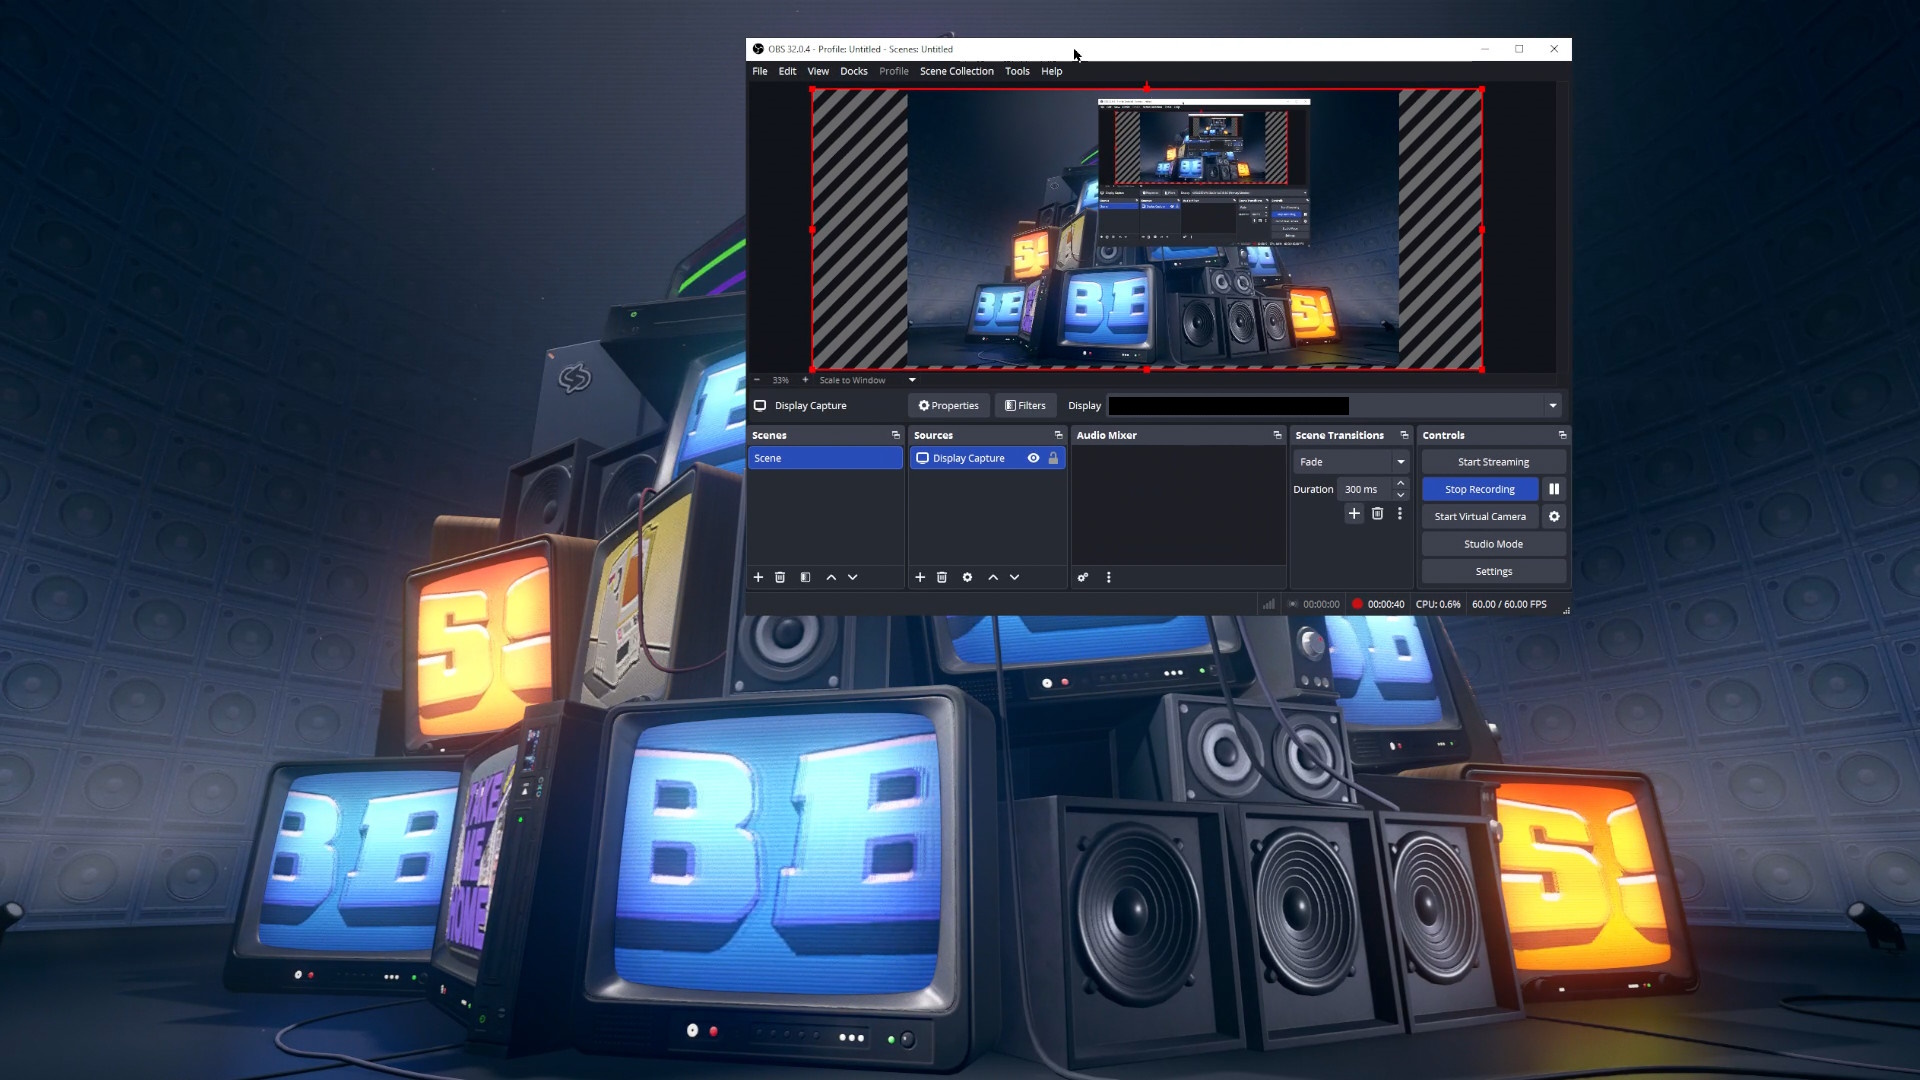The height and width of the screenshot is (1080, 1920).
Task: Open the Filters button for source
Action: click(x=1025, y=406)
